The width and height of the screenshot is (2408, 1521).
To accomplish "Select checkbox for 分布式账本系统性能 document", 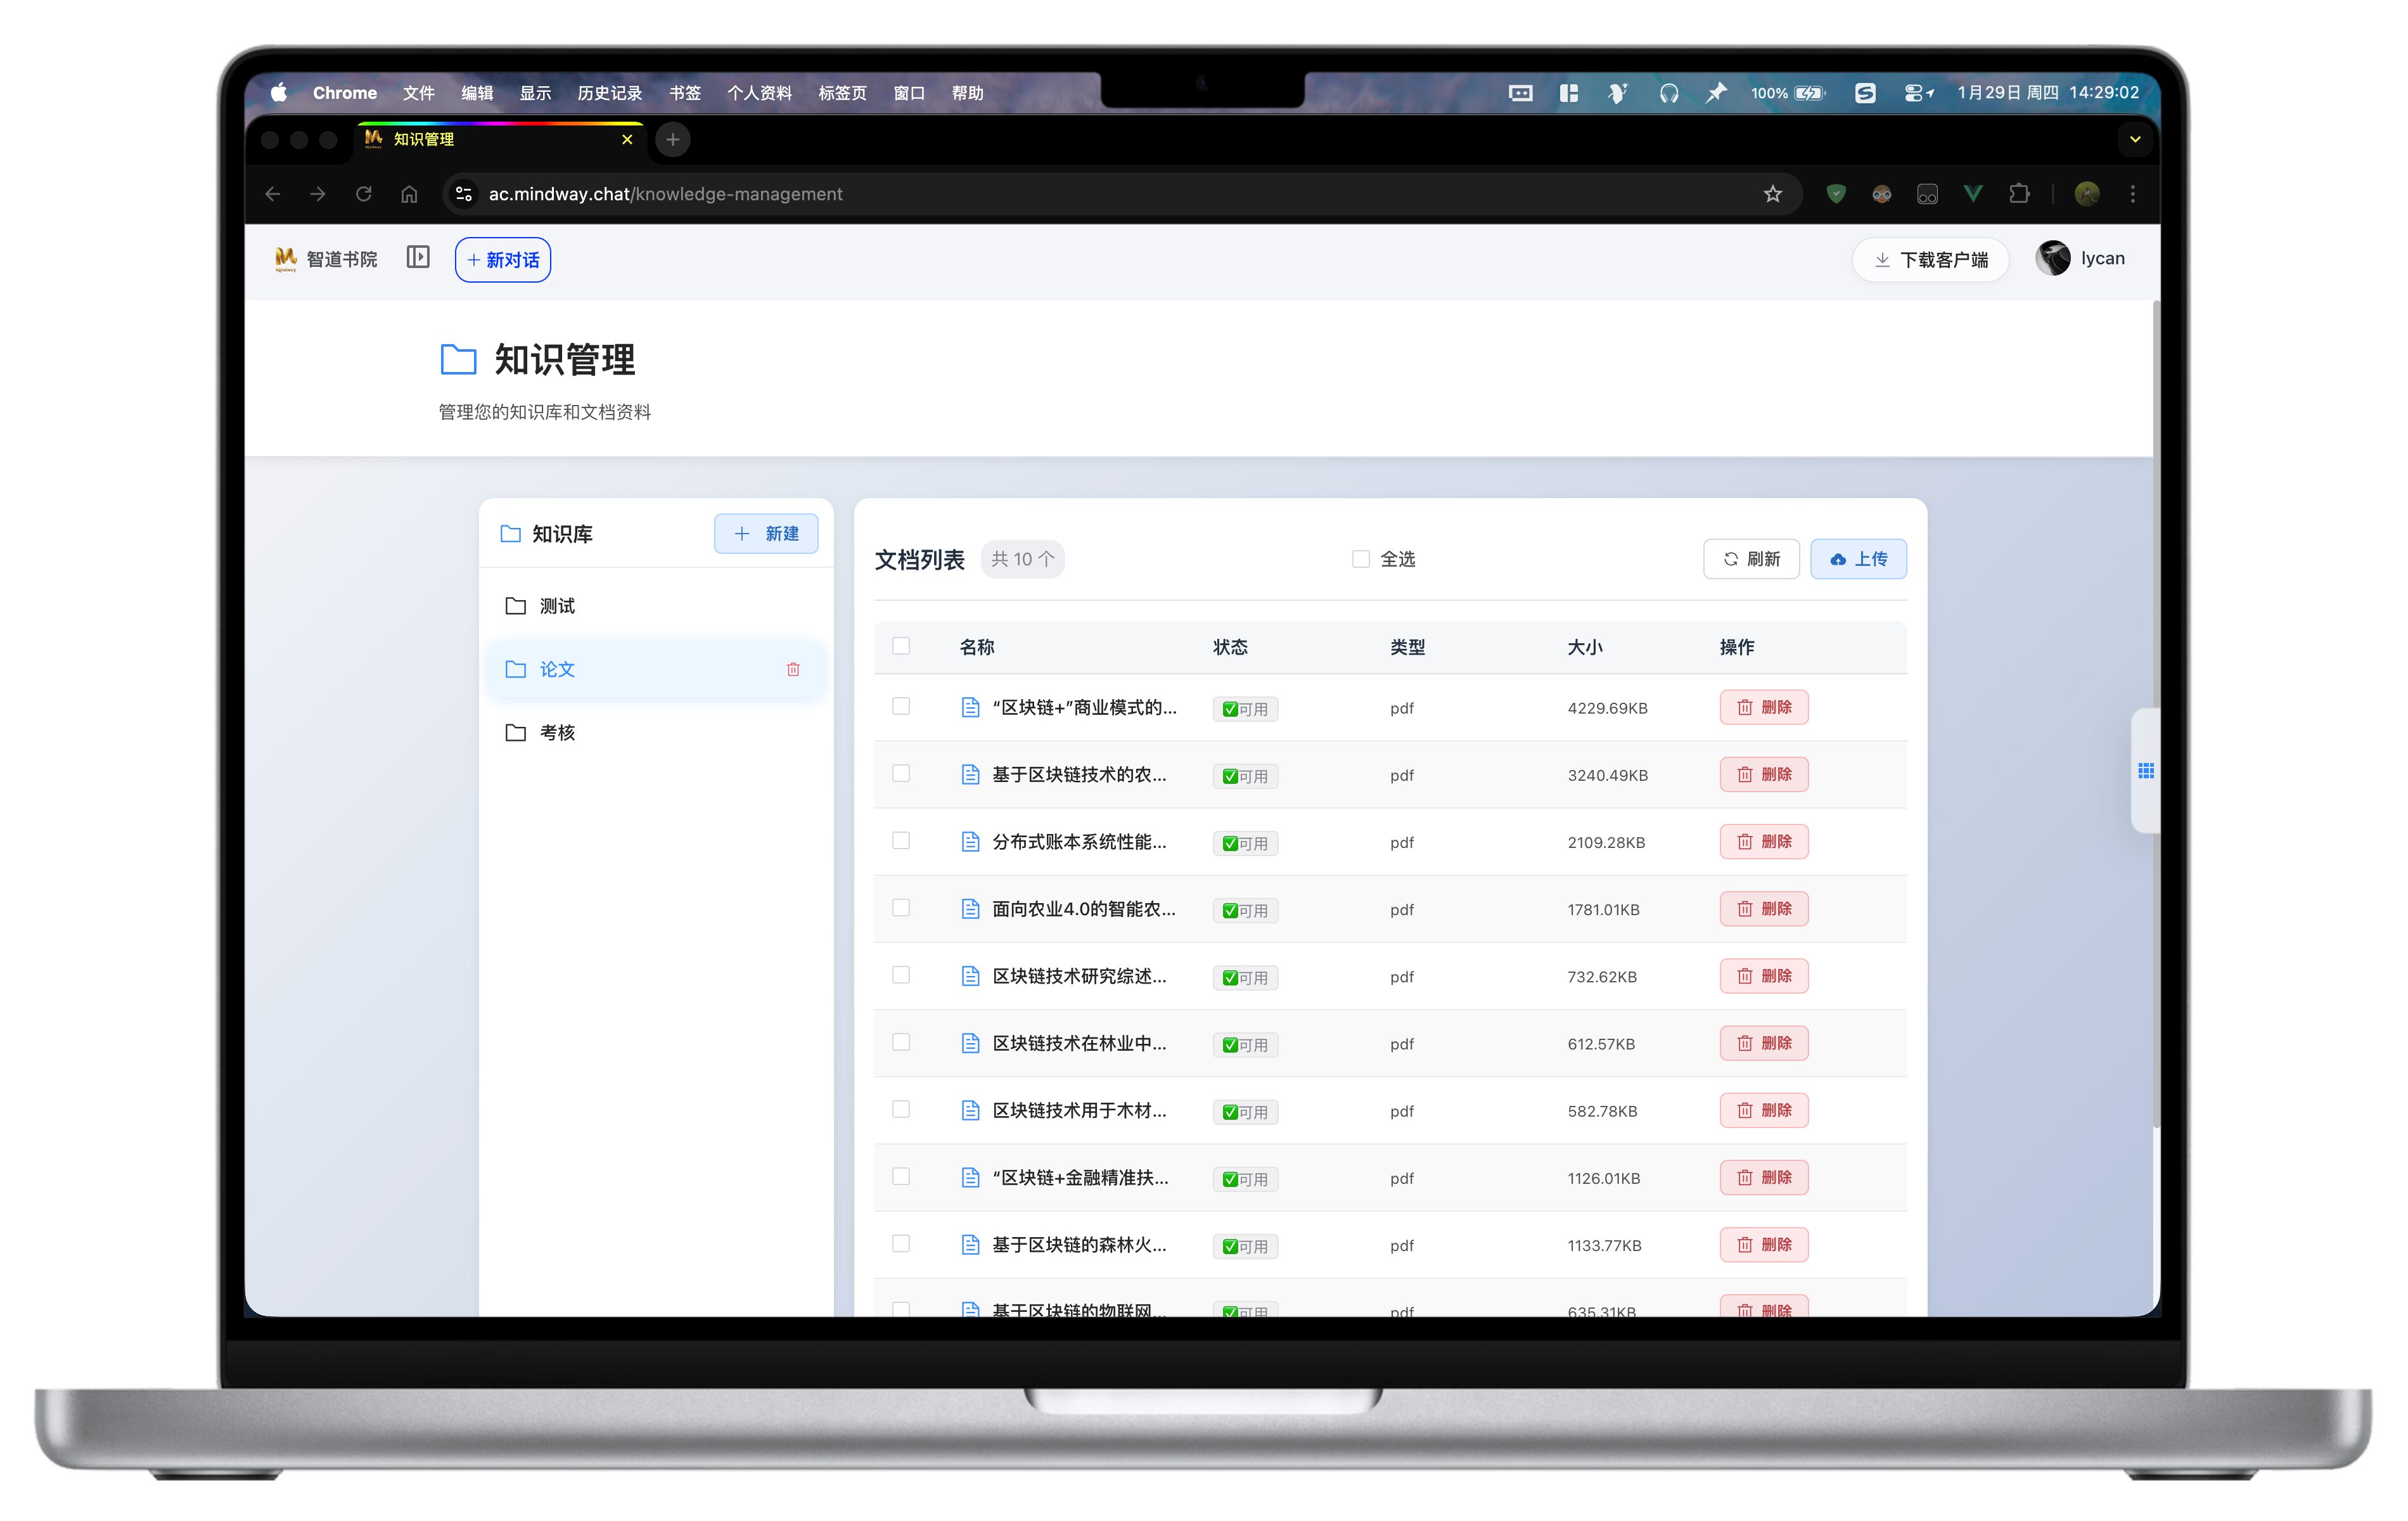I will point(901,841).
